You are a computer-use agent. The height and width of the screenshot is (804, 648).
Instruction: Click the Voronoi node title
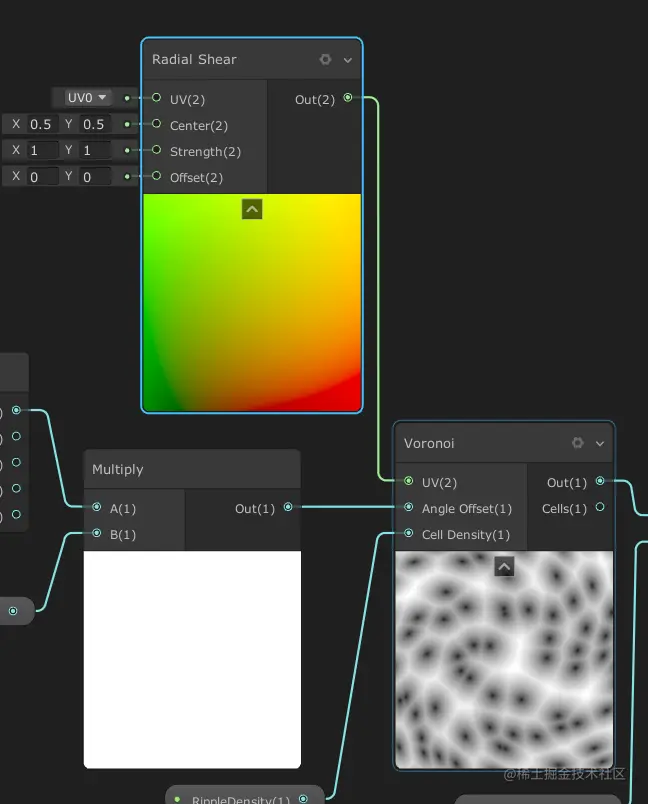click(429, 444)
